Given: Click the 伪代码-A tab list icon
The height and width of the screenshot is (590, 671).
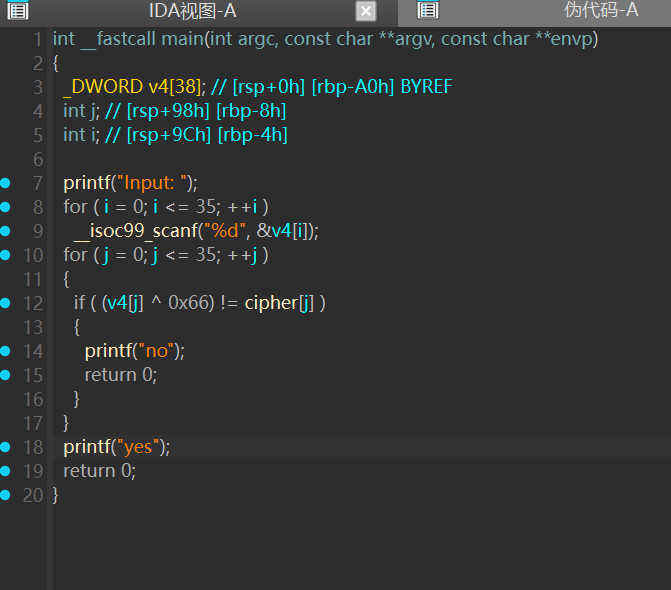Looking at the screenshot, I should tap(428, 10).
